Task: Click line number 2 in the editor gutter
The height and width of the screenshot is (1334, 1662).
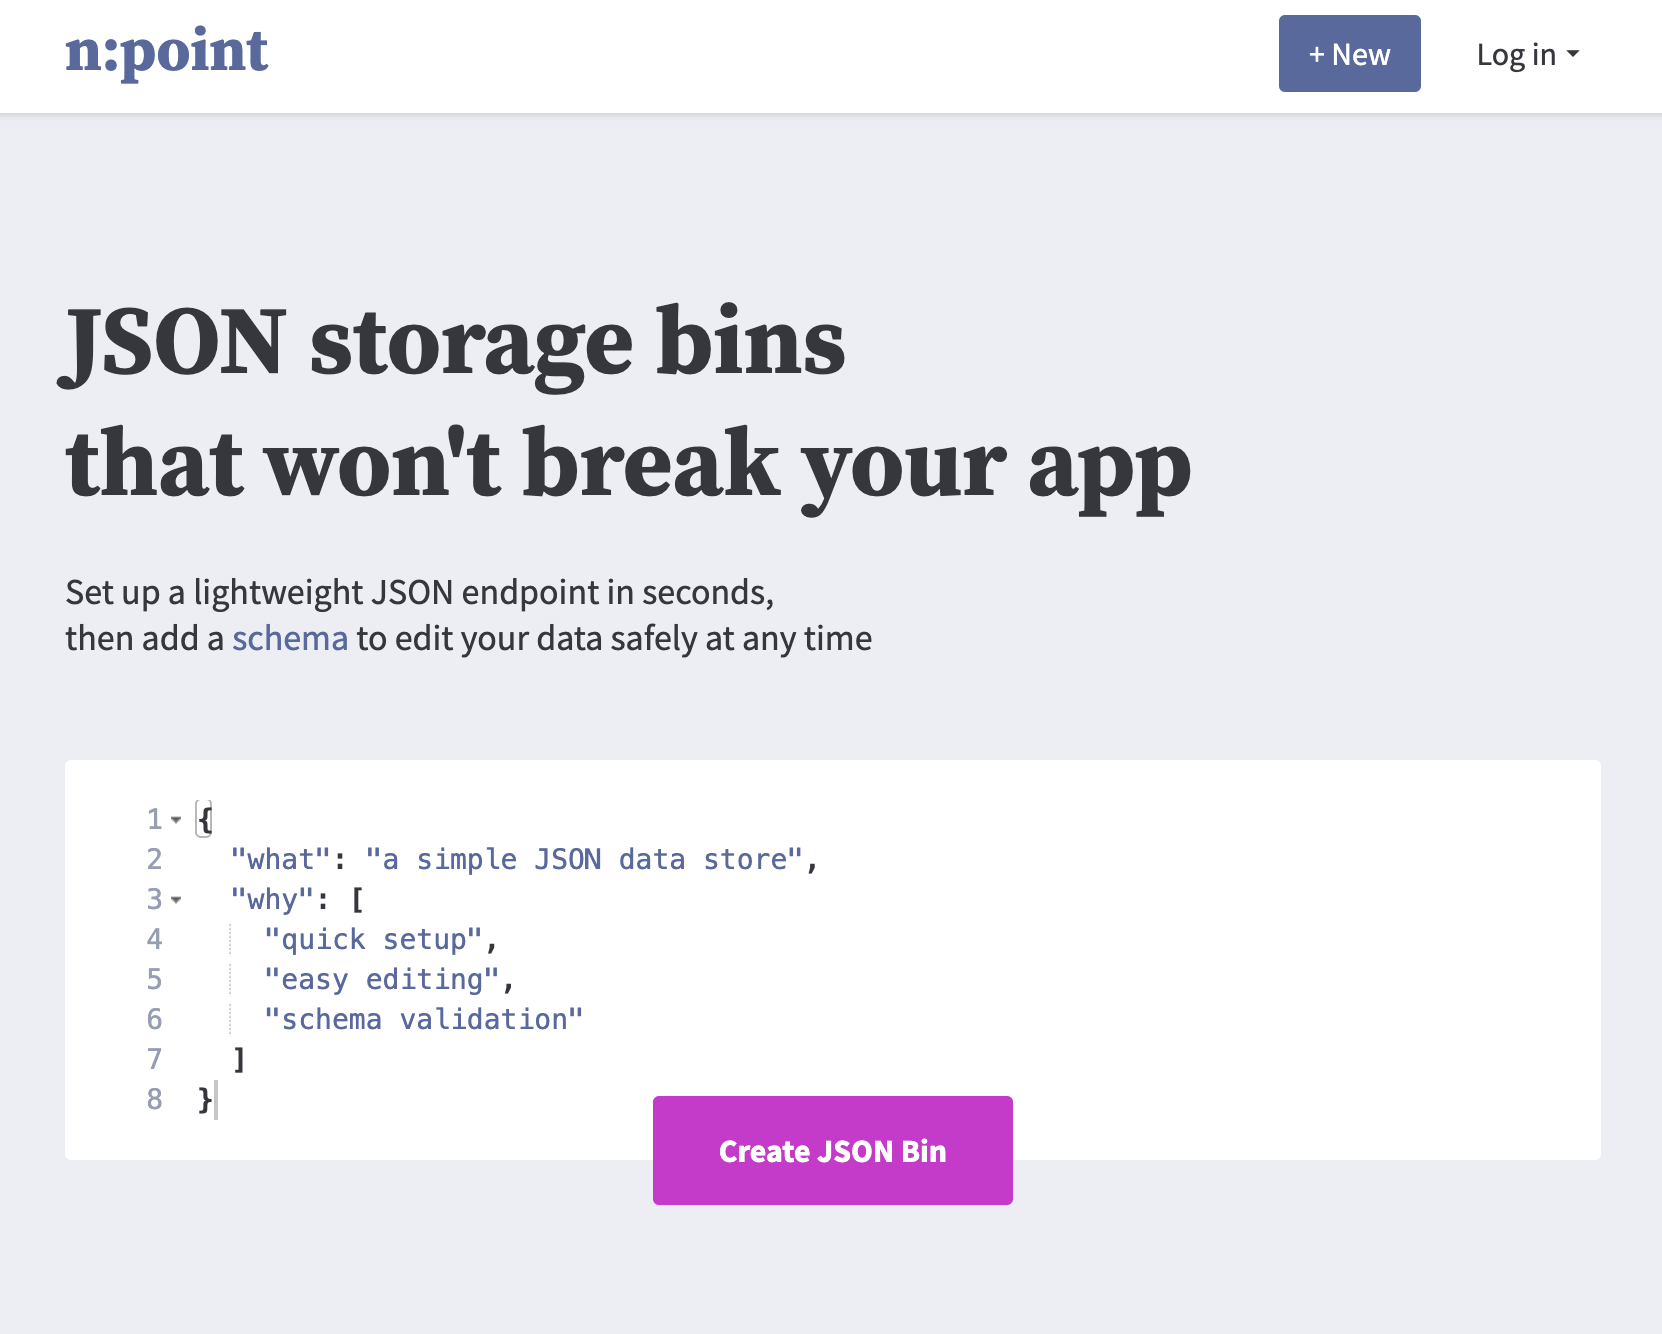Action: click(154, 860)
